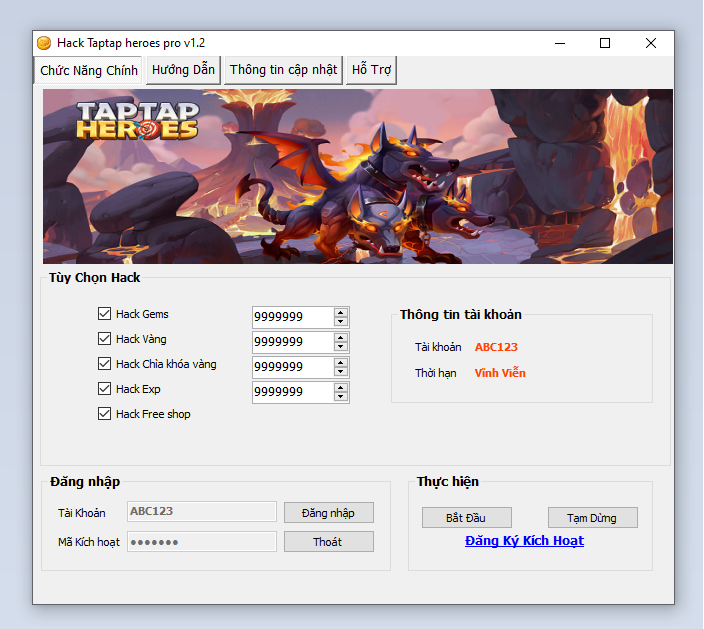Uncheck the Hack Gems checkbox
Image resolution: width=704 pixels, height=629 pixels.
(x=104, y=314)
